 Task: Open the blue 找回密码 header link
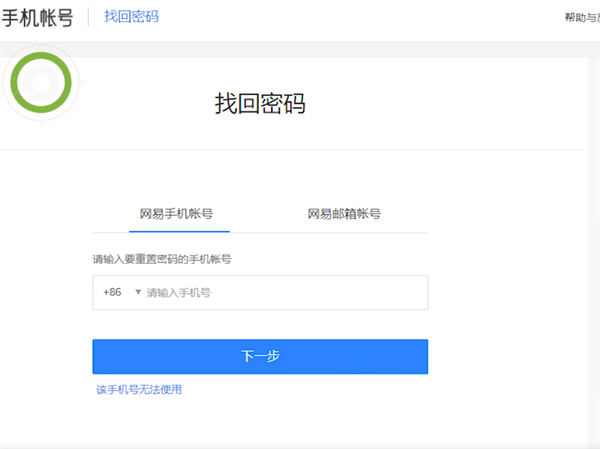coord(131,17)
